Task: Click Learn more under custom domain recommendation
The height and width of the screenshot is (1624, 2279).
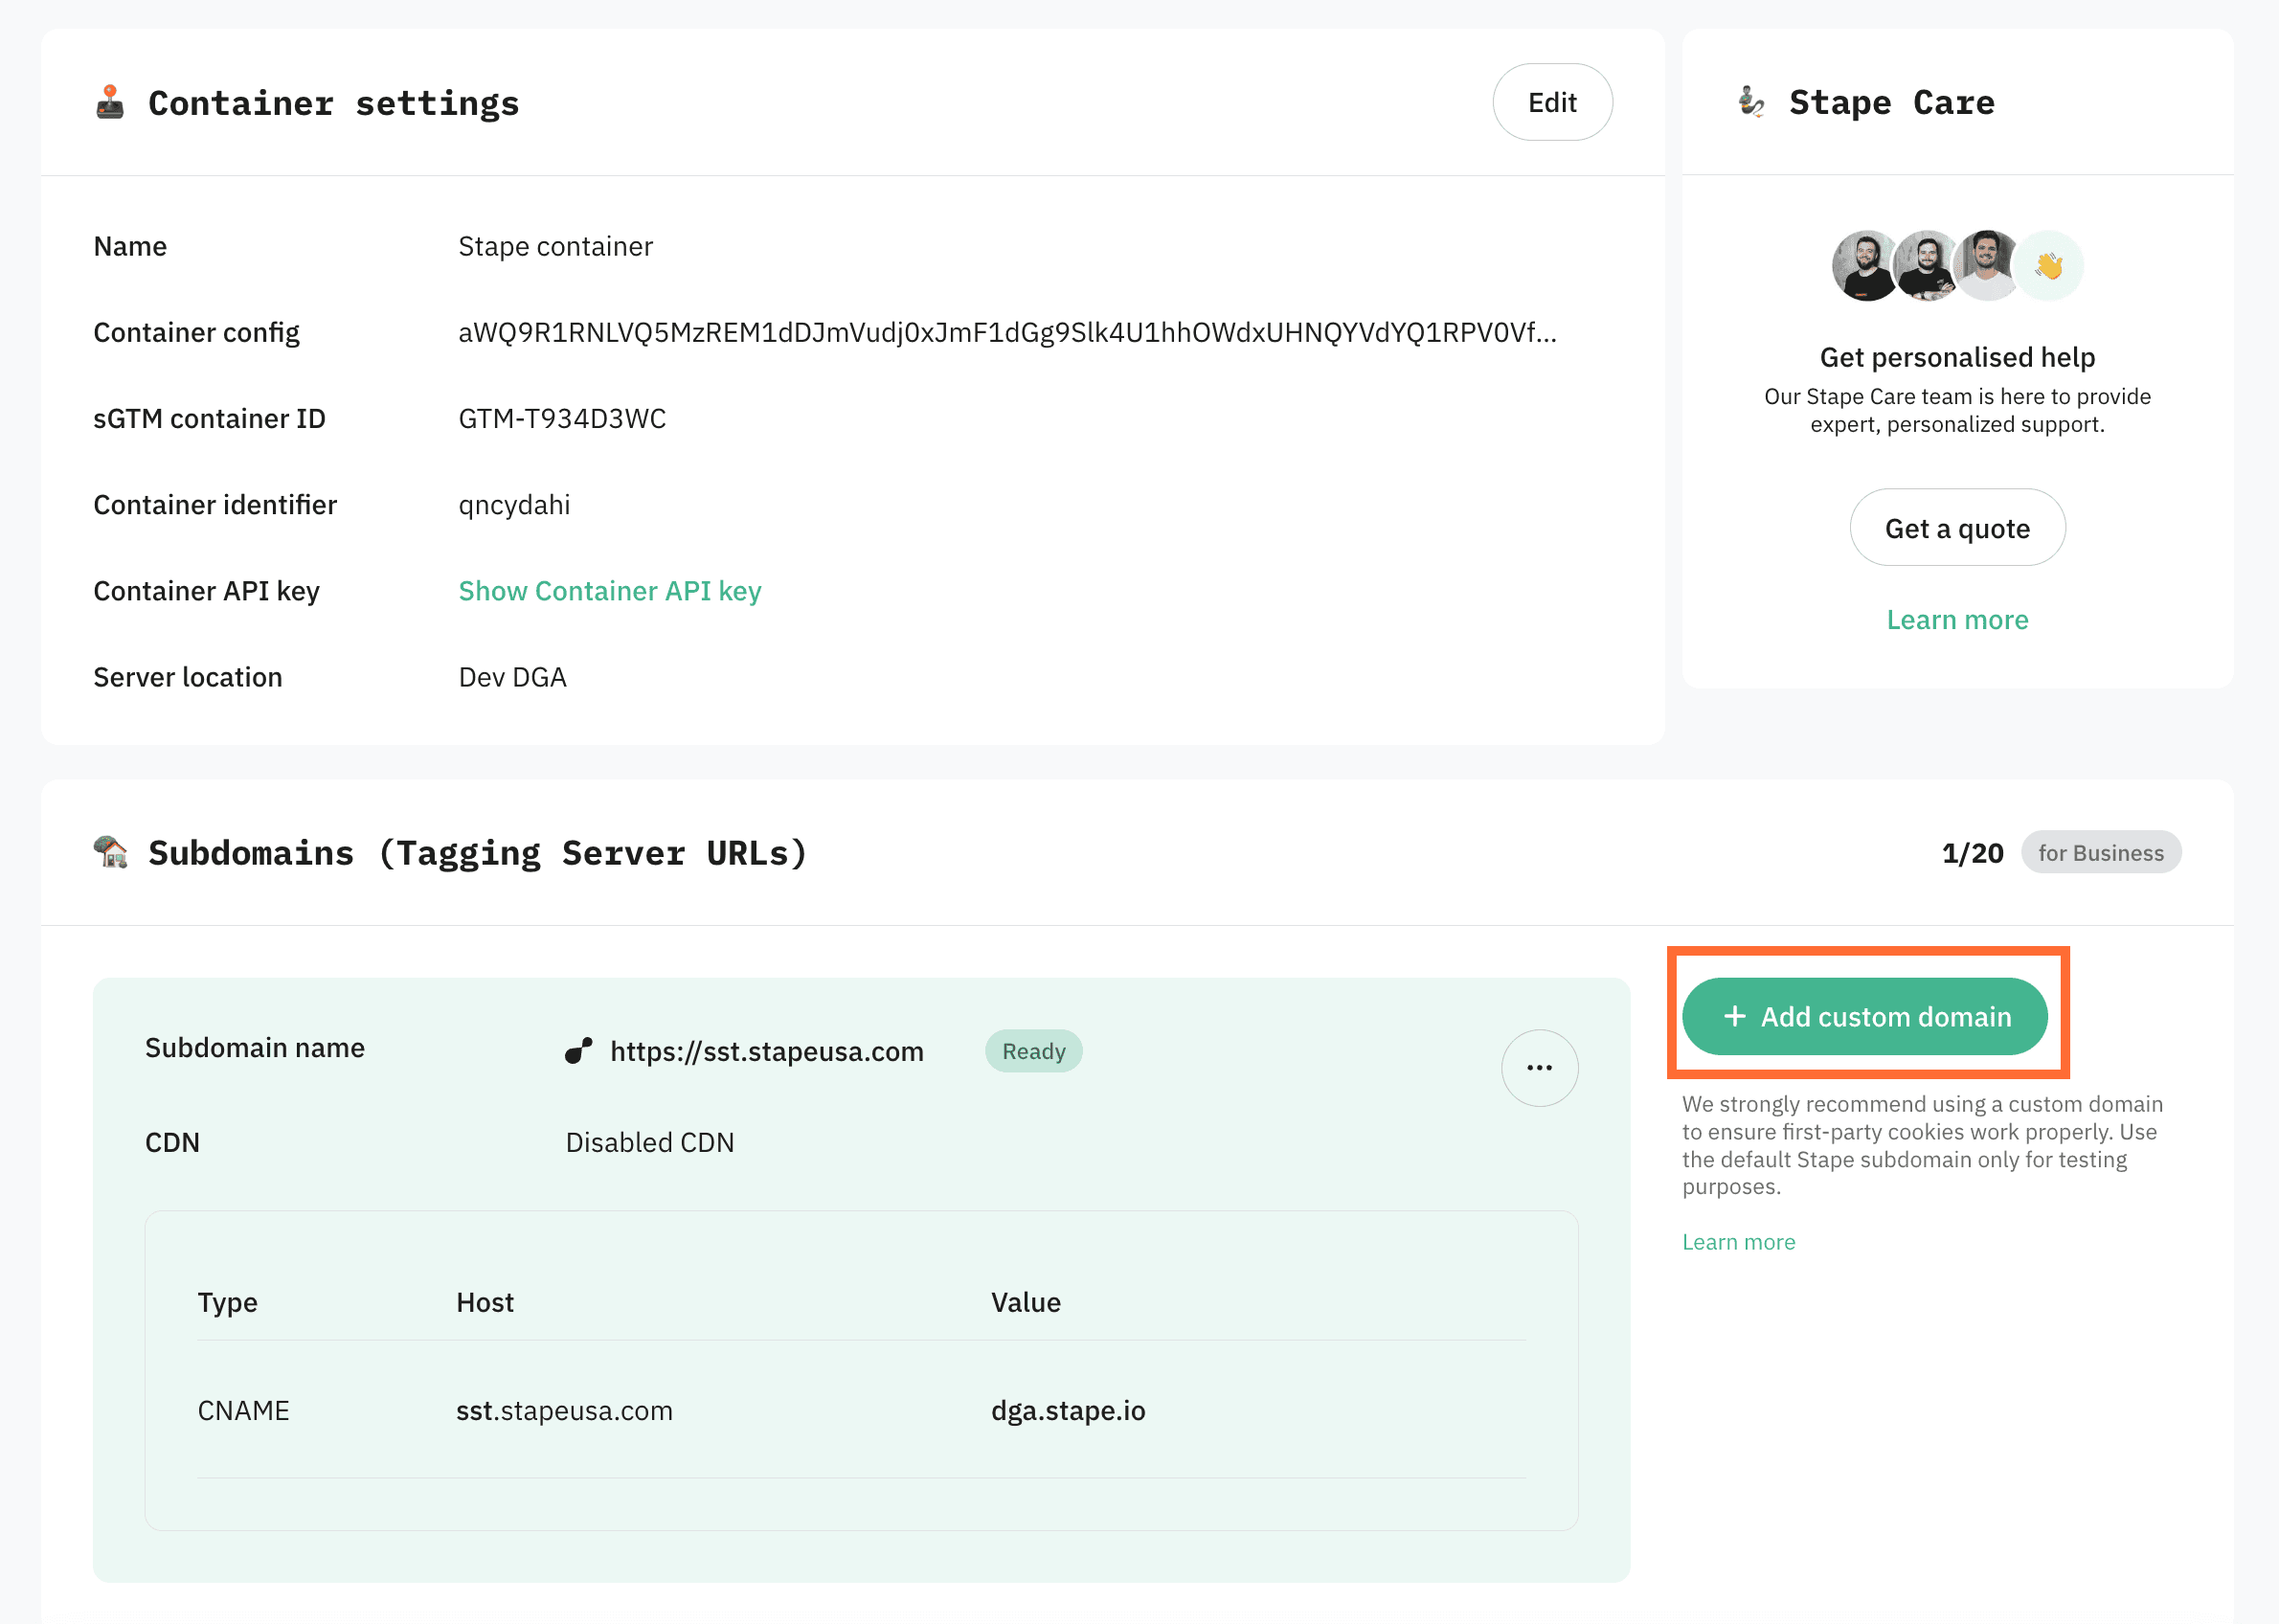Action: (1738, 1241)
